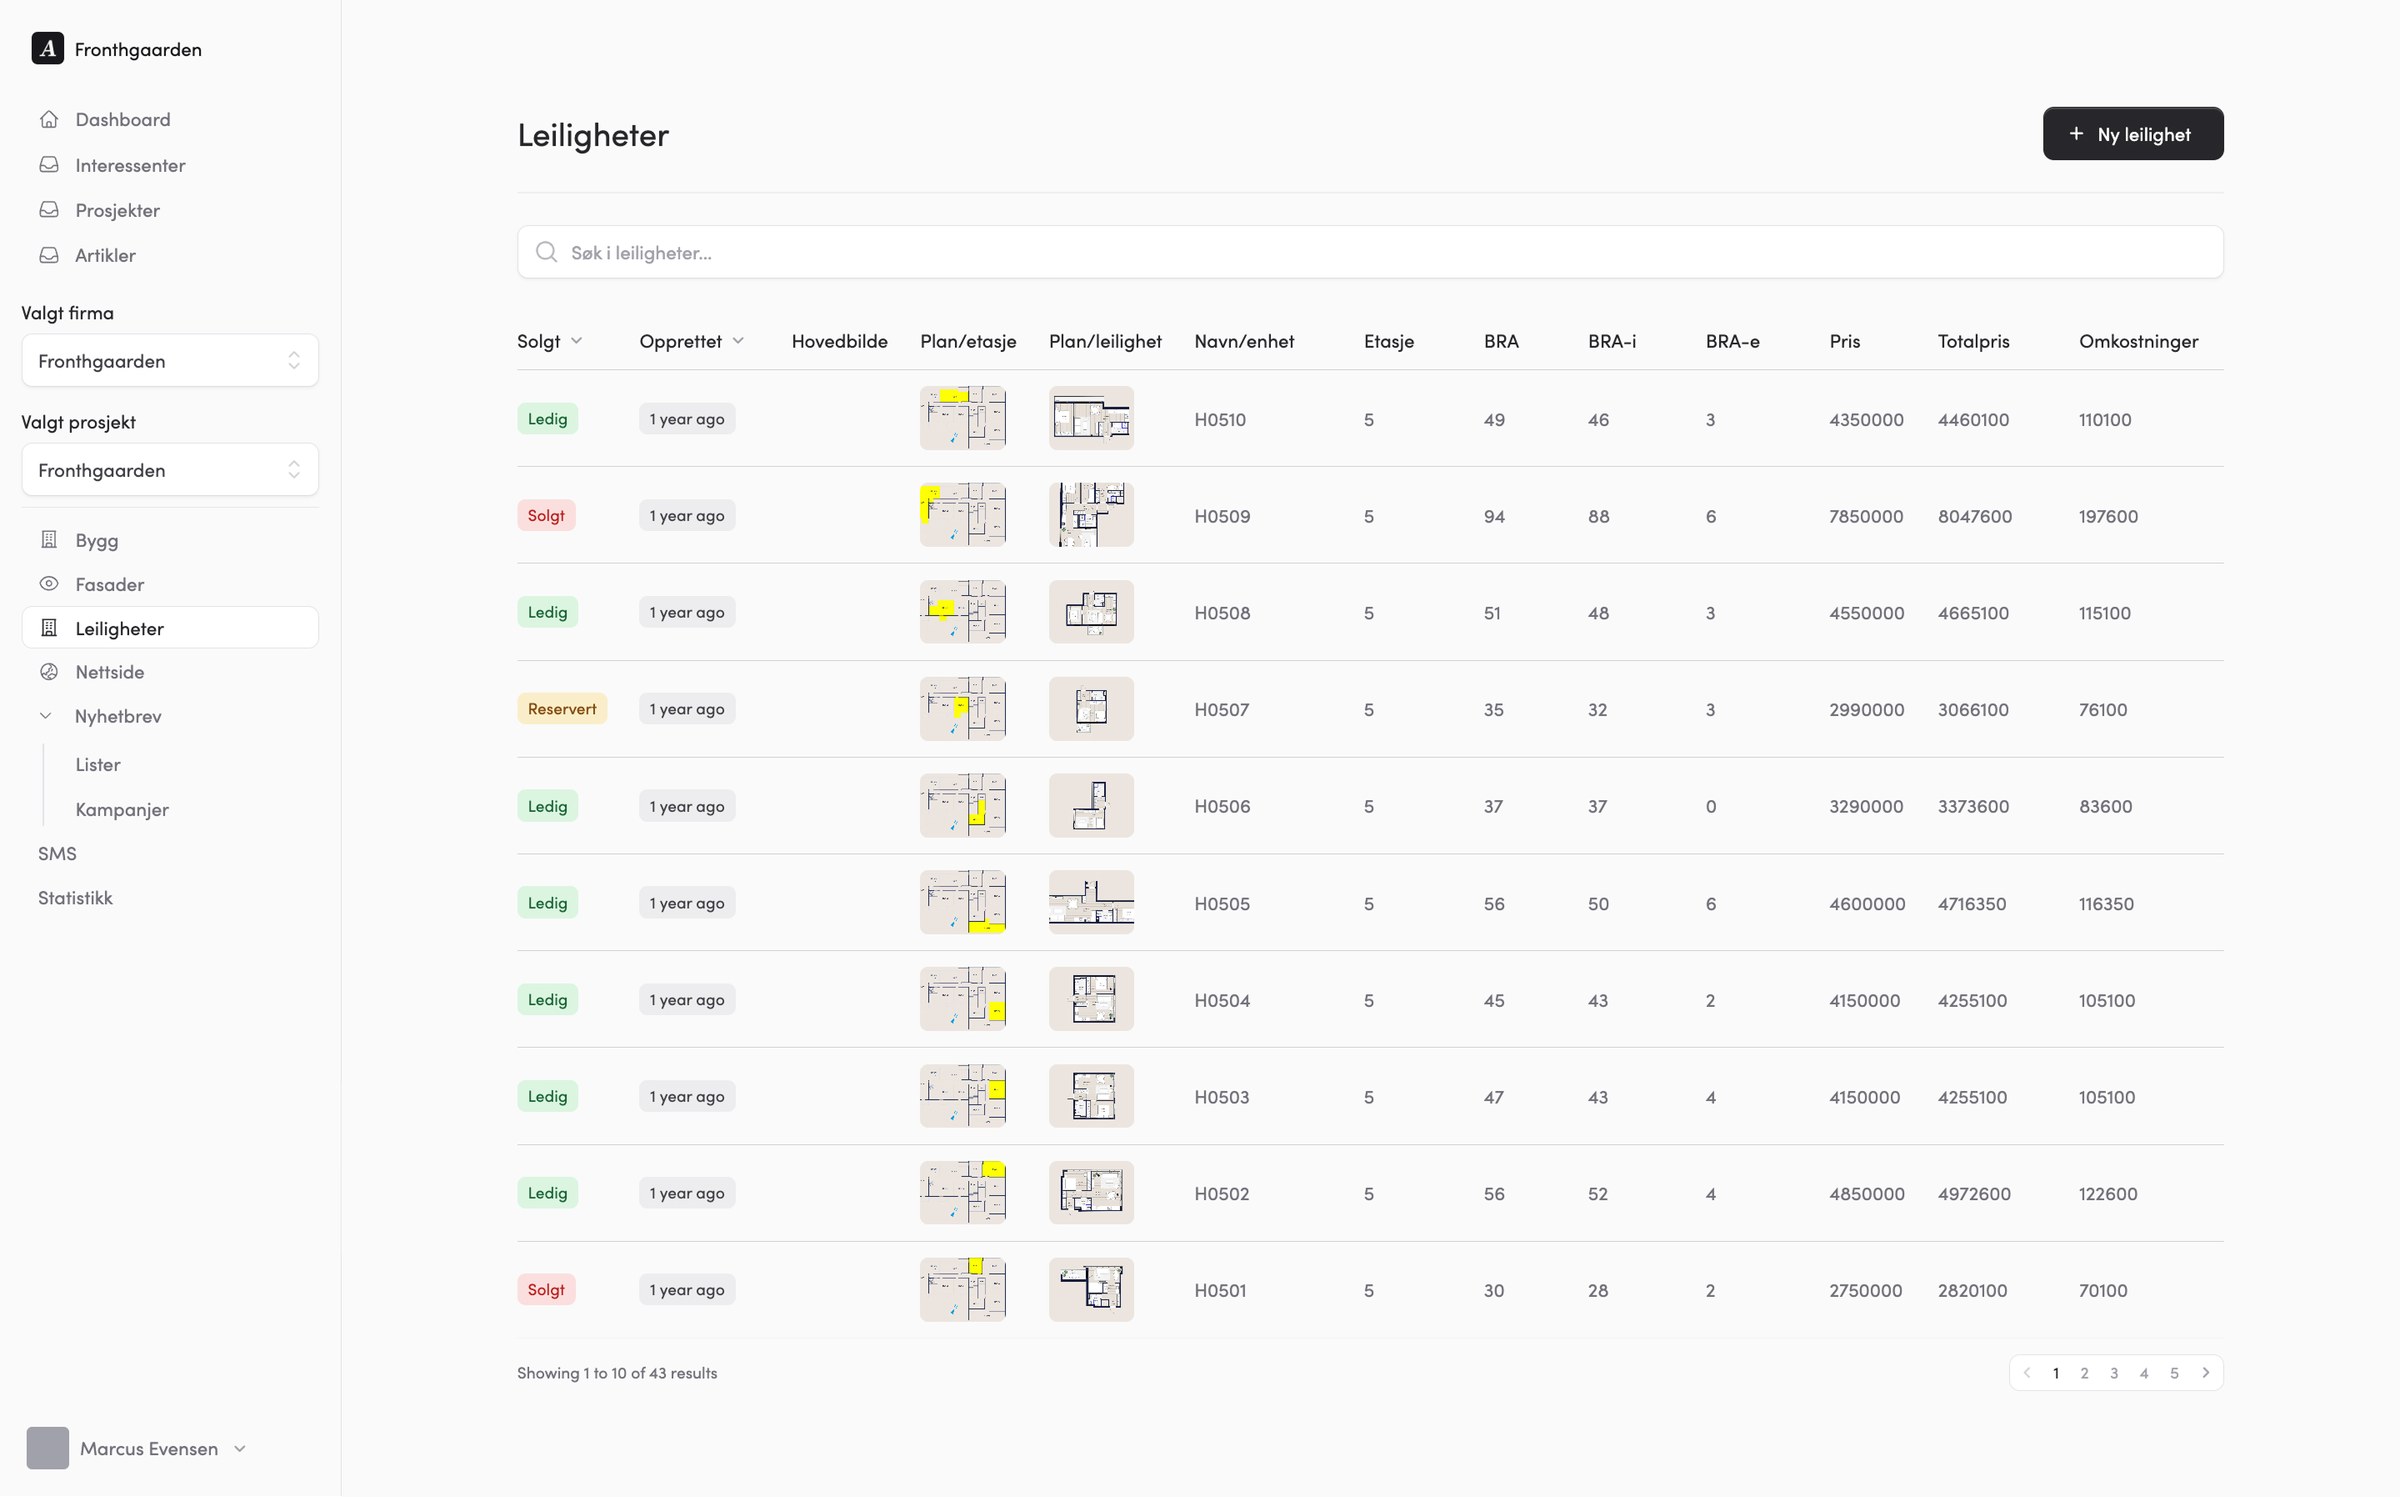
Task: Click the Fronthgaarden logo icon
Action: (48, 48)
